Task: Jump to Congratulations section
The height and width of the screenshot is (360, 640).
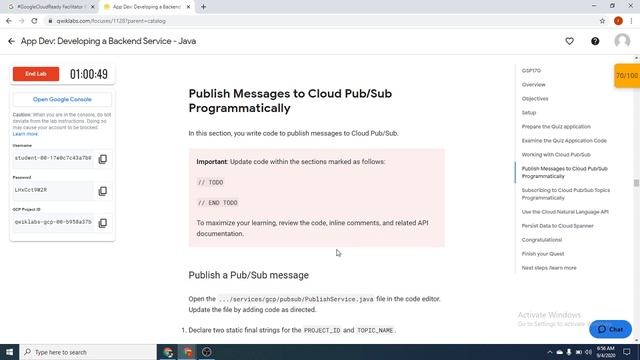Action: click(542, 240)
